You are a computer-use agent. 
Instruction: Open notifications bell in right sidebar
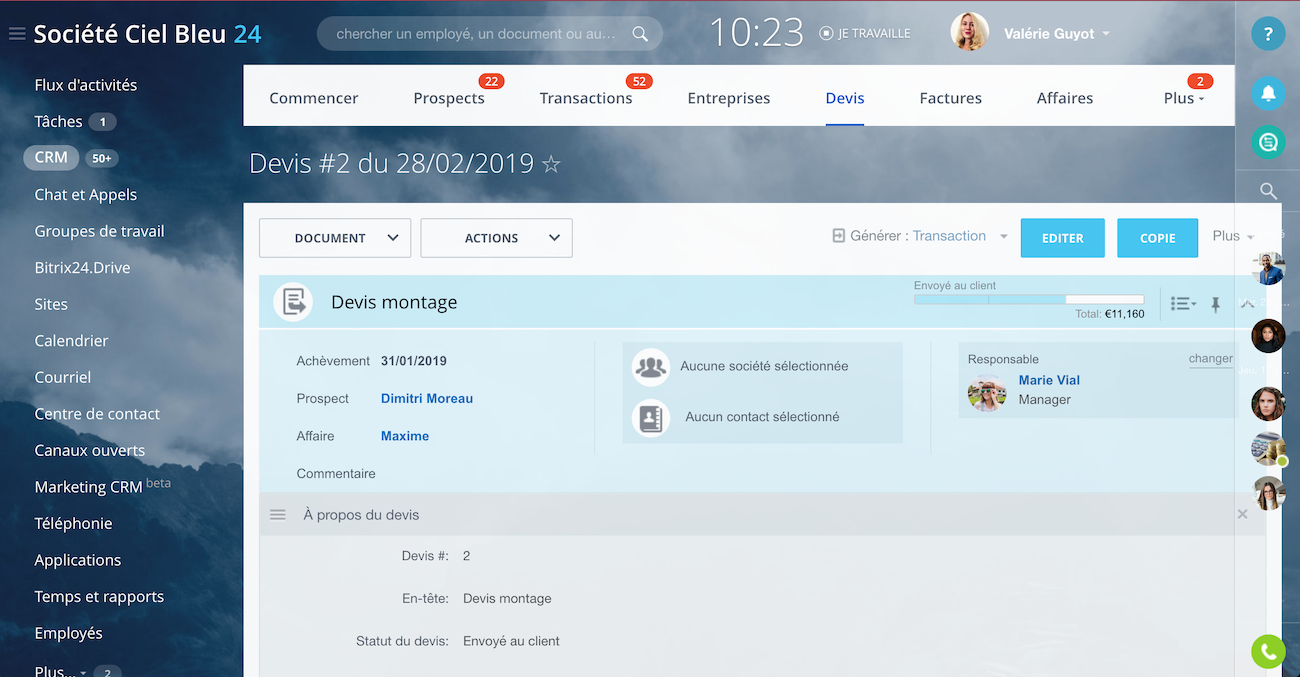pyautogui.click(x=1268, y=93)
